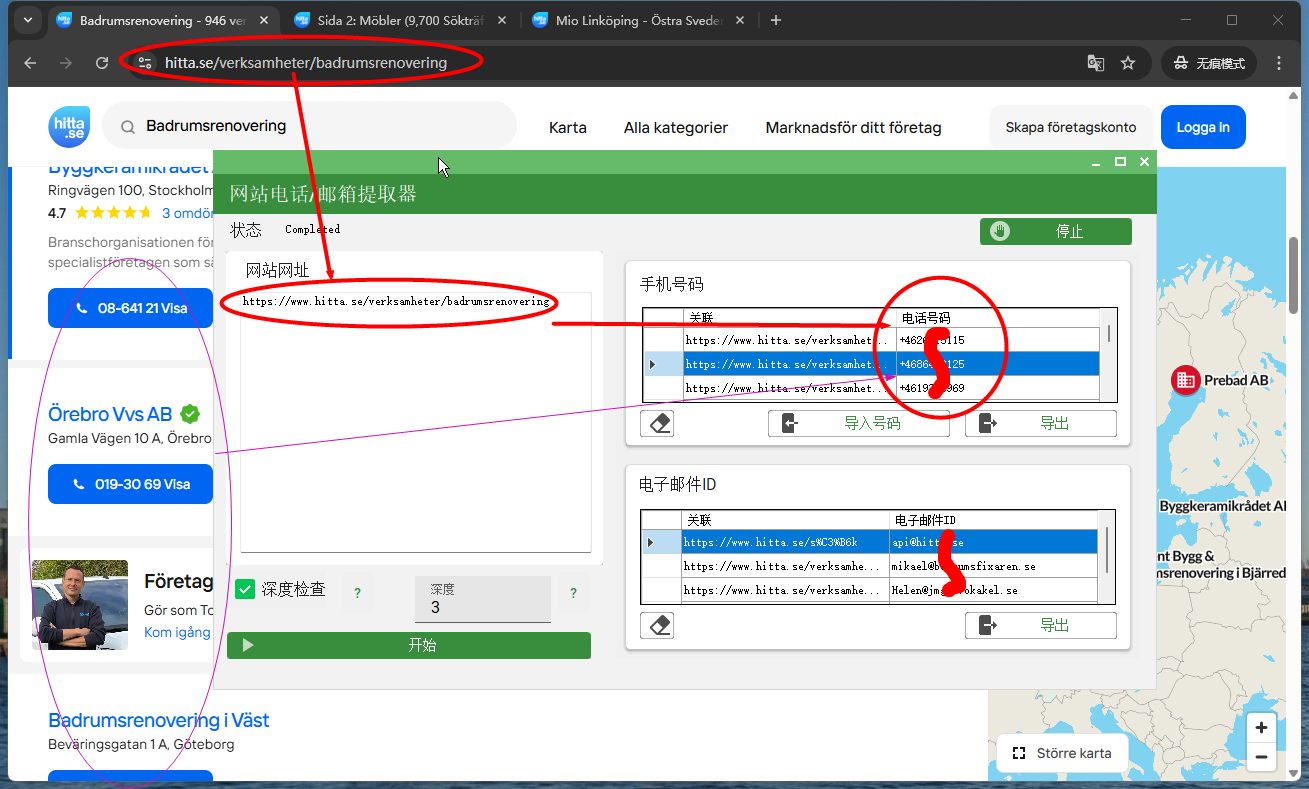The width and height of the screenshot is (1309, 789).
Task: Select the phone row ending in 115
Action: pos(870,340)
